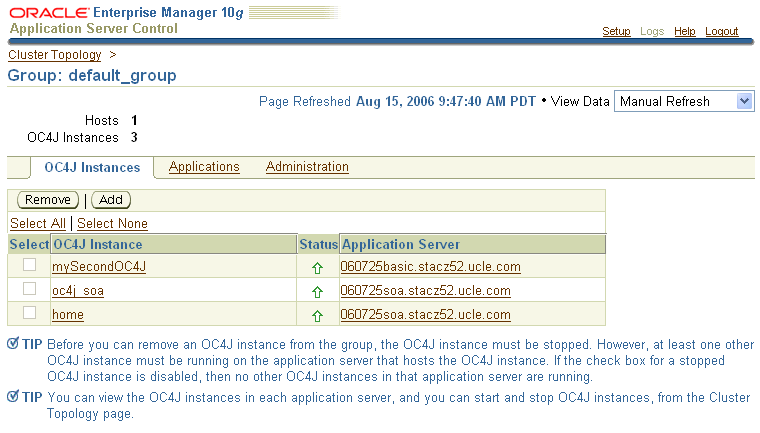Click the Select None link
The height and width of the screenshot is (433, 760).
(x=112, y=224)
